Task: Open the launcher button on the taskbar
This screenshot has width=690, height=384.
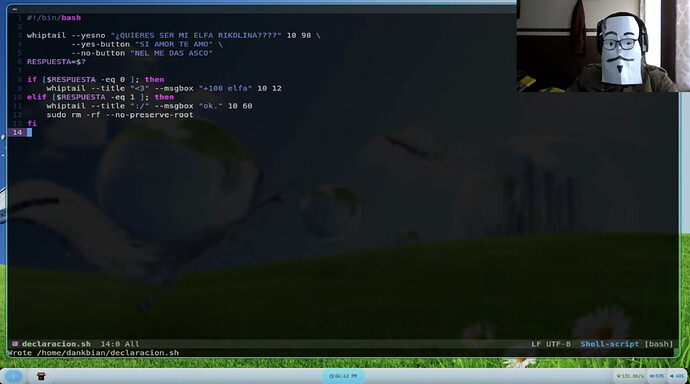Action: (13, 376)
